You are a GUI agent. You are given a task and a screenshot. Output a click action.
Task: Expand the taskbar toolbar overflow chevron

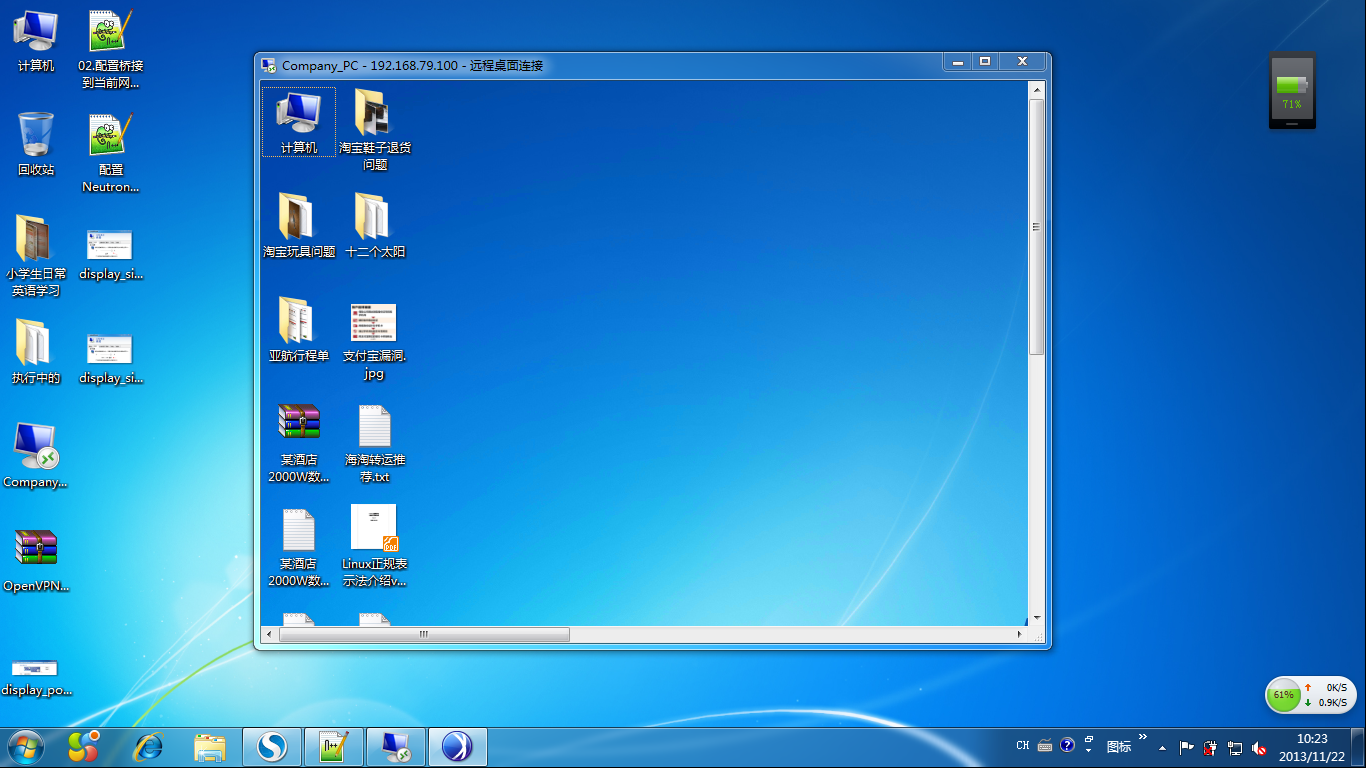(x=1143, y=737)
